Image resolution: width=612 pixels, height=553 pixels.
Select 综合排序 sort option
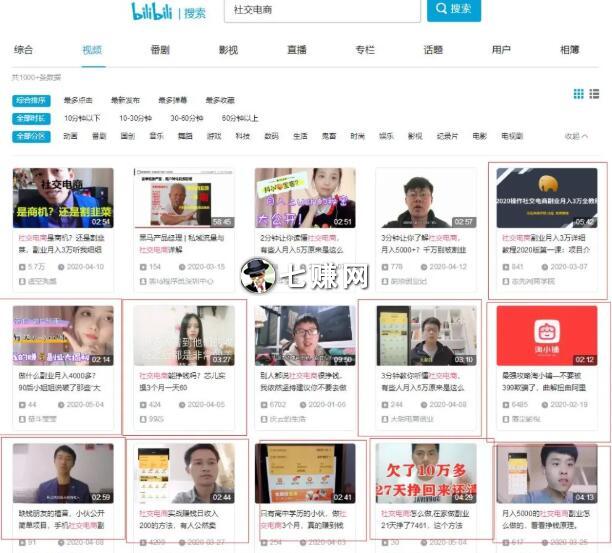coord(31,101)
